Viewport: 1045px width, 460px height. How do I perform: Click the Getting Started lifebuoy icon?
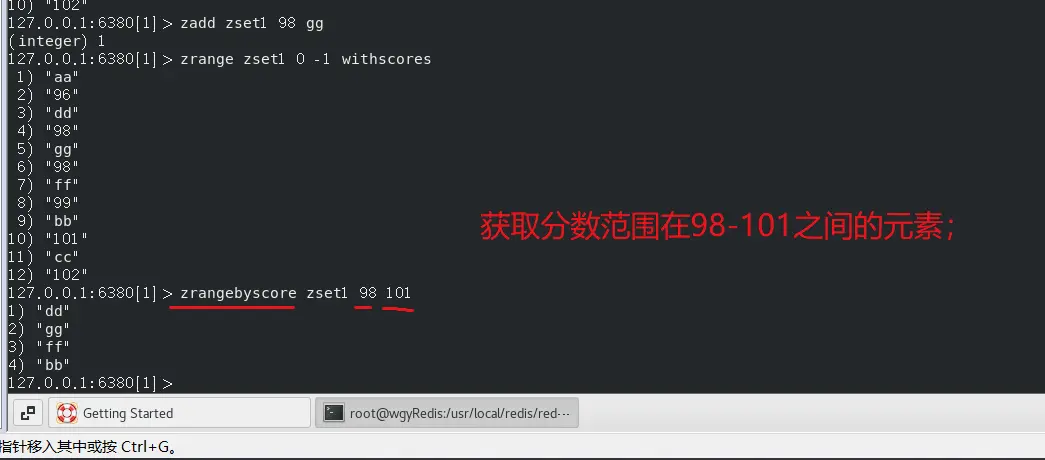[67, 413]
